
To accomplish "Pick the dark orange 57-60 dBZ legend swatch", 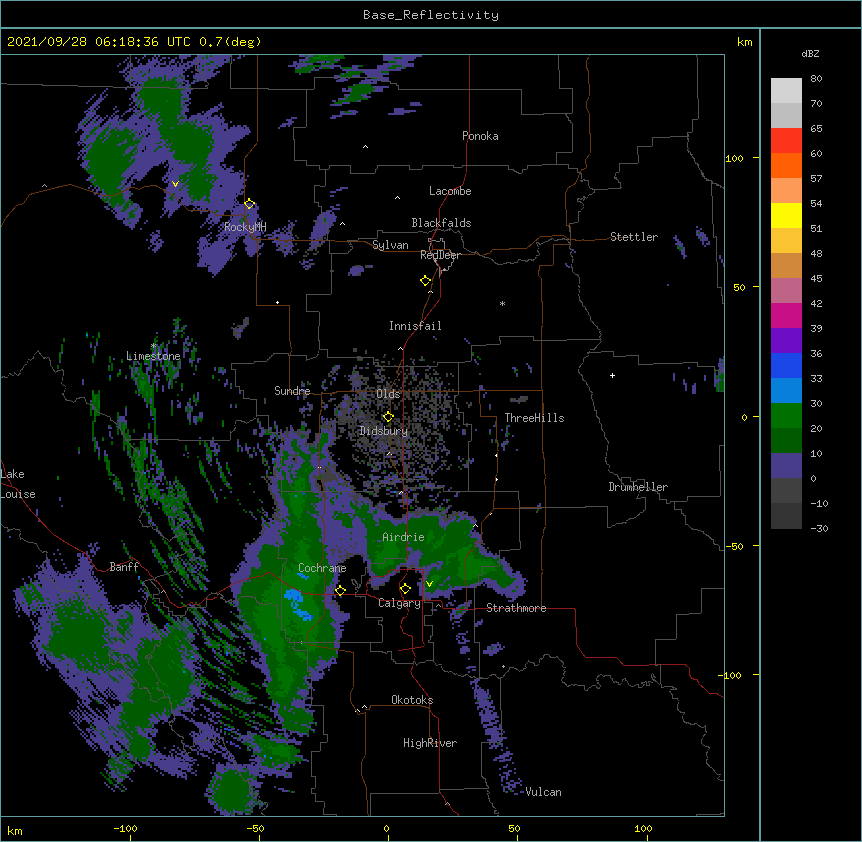I will 786,165.
